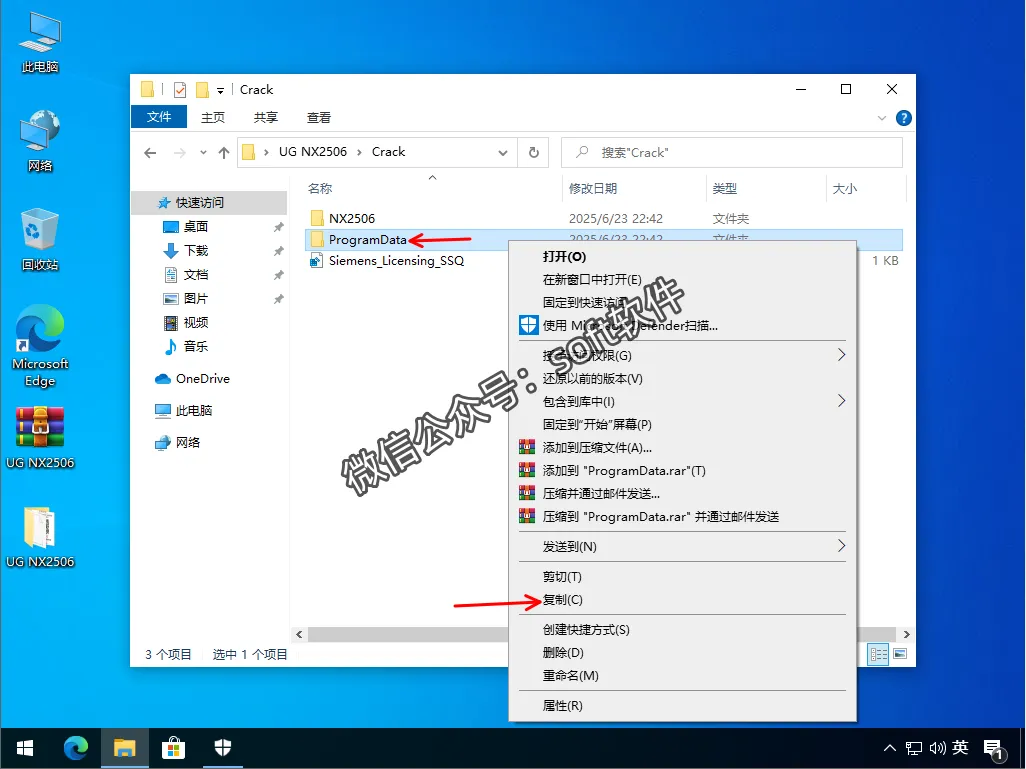Switch to large icons view button

[x=900, y=654]
